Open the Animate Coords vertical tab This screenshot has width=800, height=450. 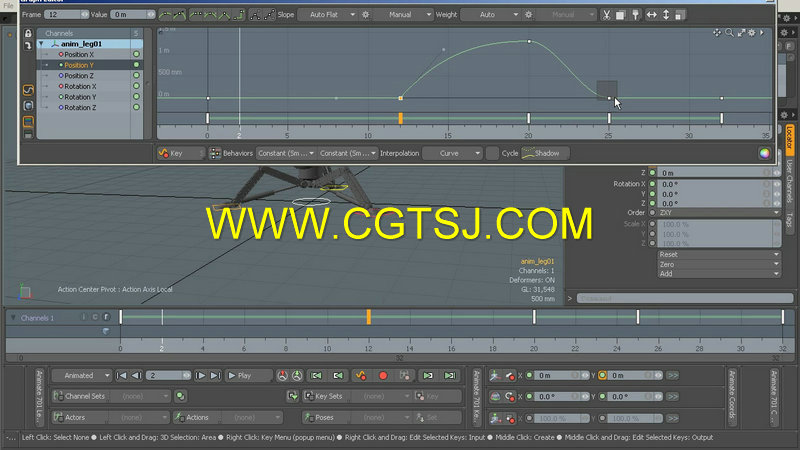tap(732, 397)
